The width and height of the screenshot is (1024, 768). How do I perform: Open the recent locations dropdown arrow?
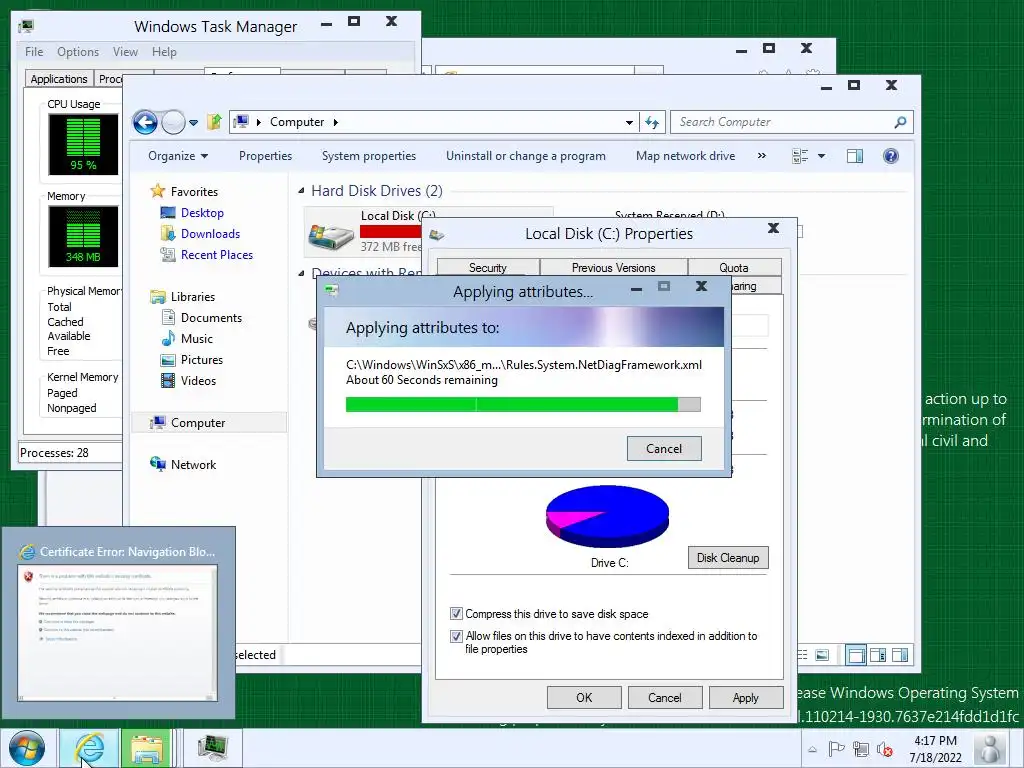pos(193,122)
